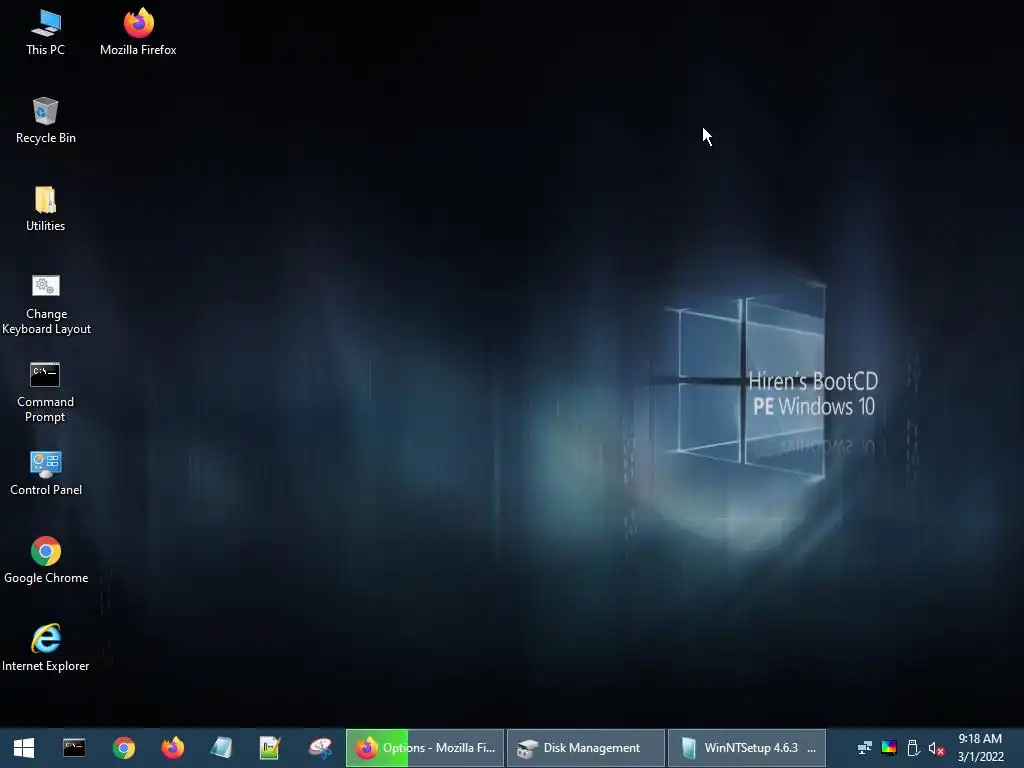This screenshot has height=768, width=1024.
Task: Select the Recycle Bin icon
Action: [x=46, y=121]
